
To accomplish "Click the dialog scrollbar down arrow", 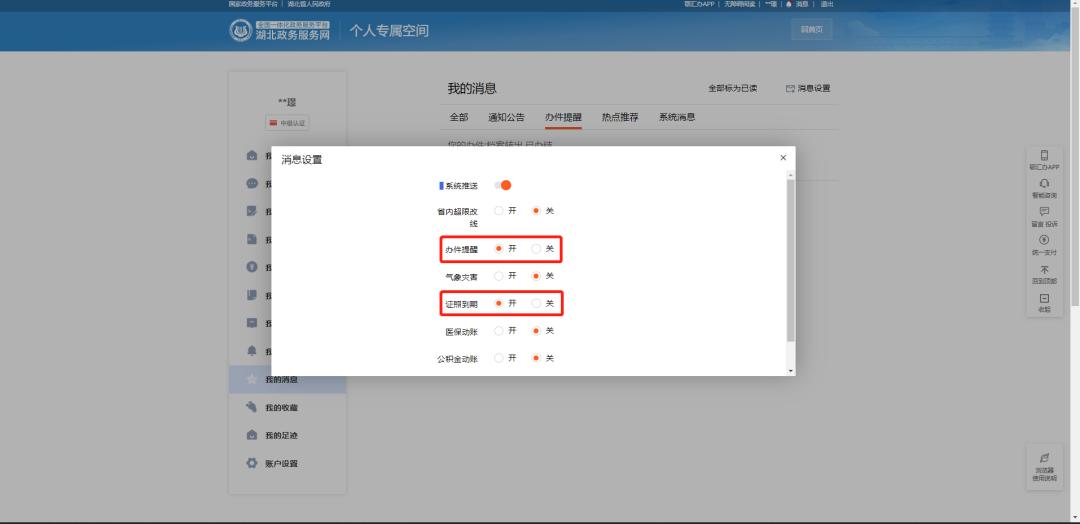I will pos(791,371).
